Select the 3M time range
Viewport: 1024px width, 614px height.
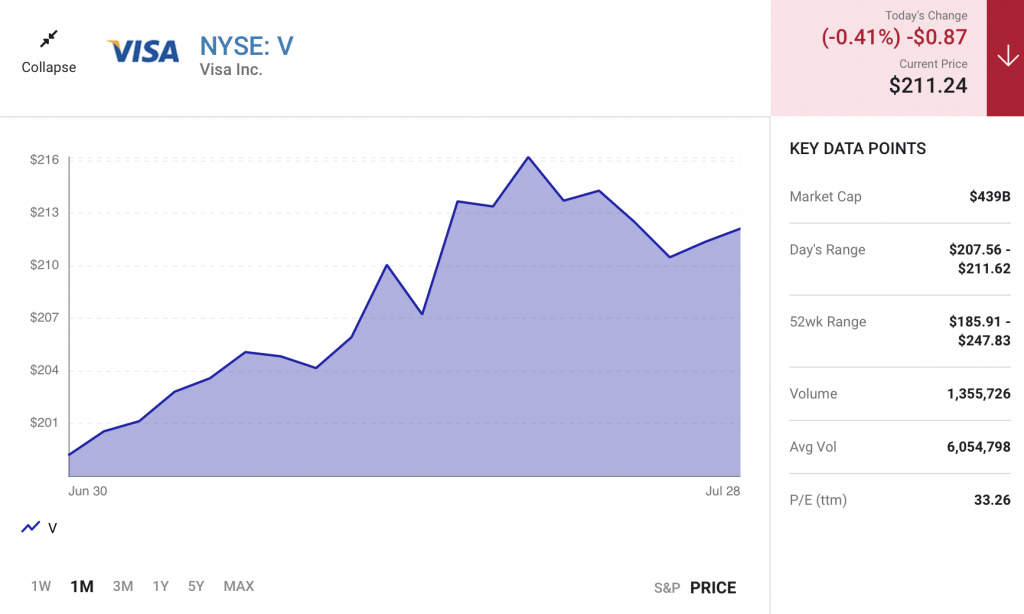tap(123, 587)
